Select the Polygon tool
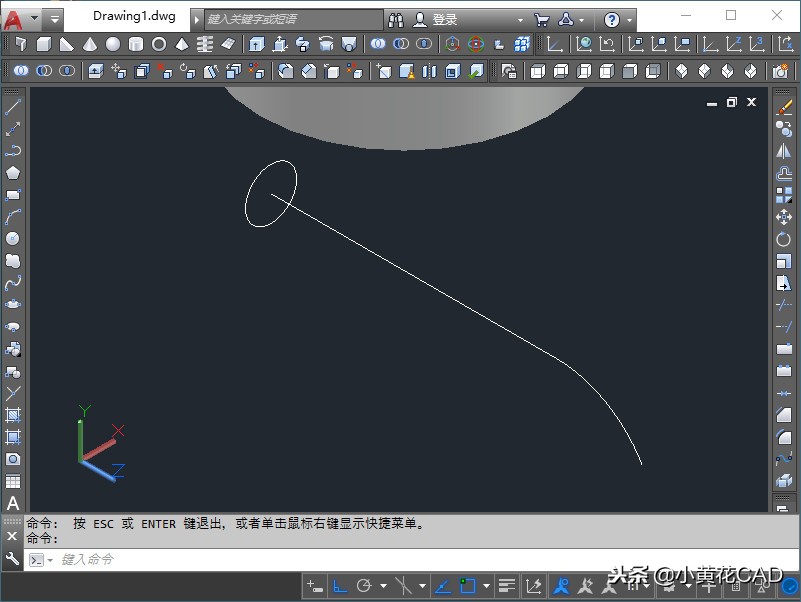 click(x=12, y=172)
